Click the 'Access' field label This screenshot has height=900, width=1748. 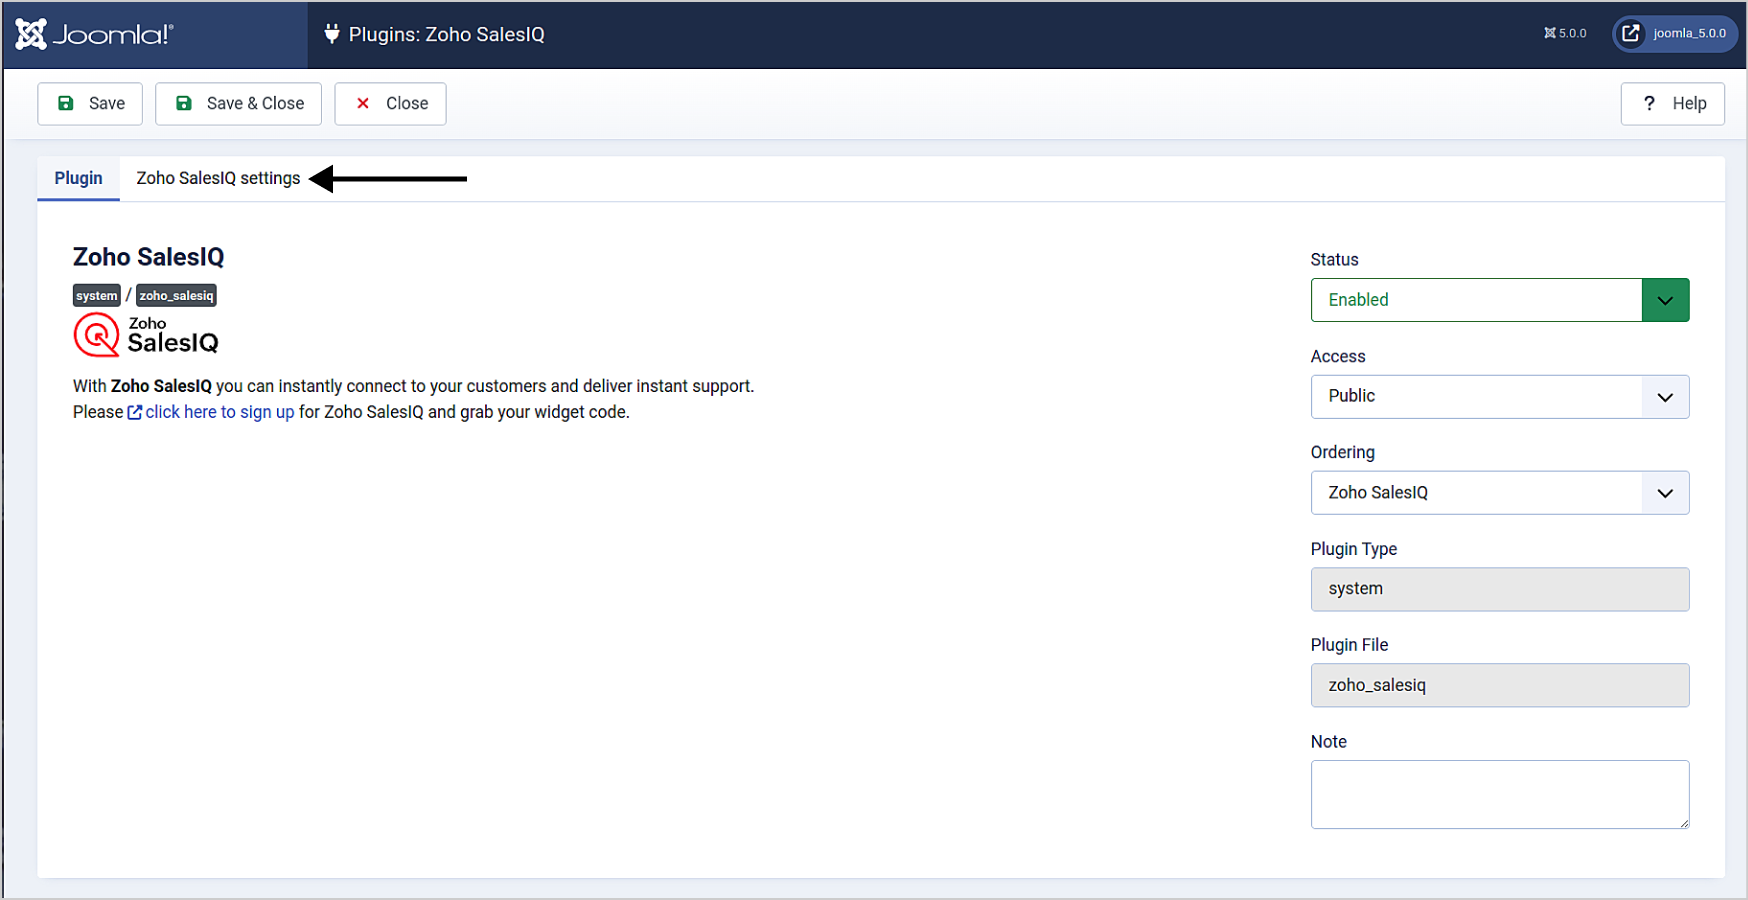pos(1337,356)
